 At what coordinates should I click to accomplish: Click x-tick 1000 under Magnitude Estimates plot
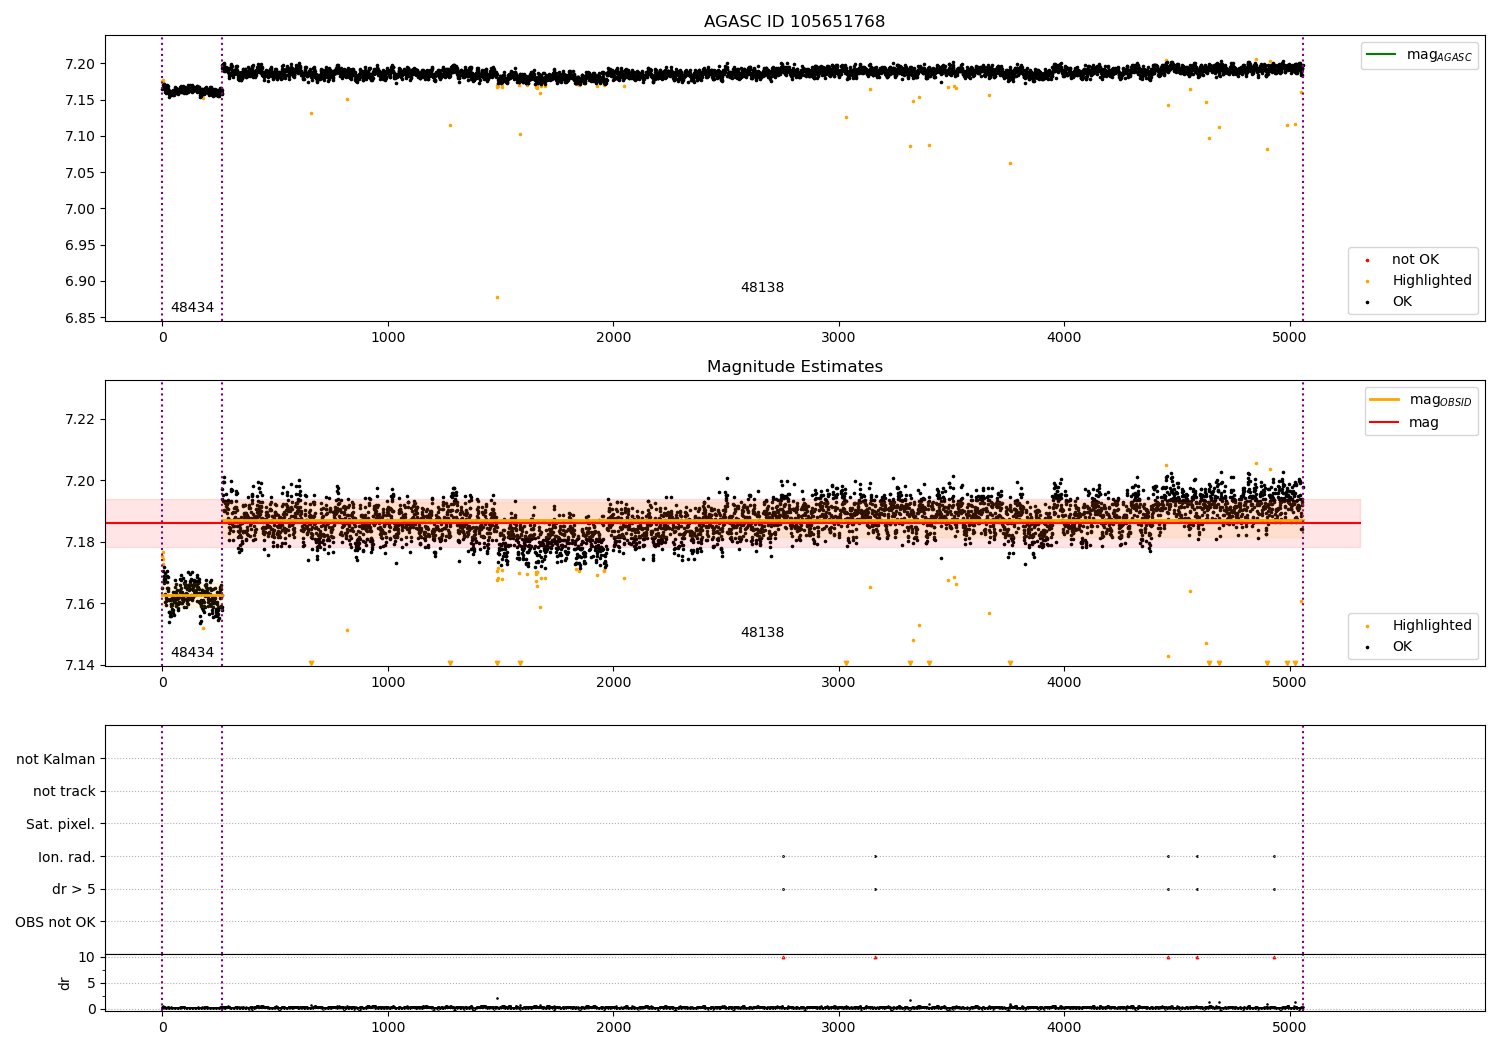[388, 683]
